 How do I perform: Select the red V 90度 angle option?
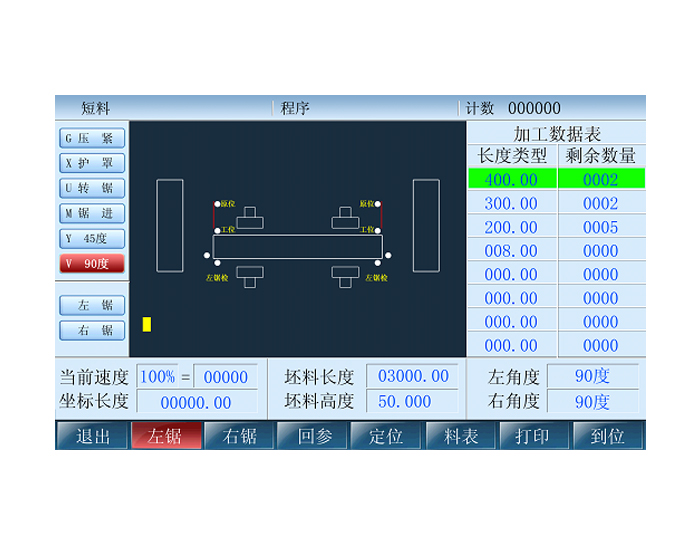coord(92,263)
